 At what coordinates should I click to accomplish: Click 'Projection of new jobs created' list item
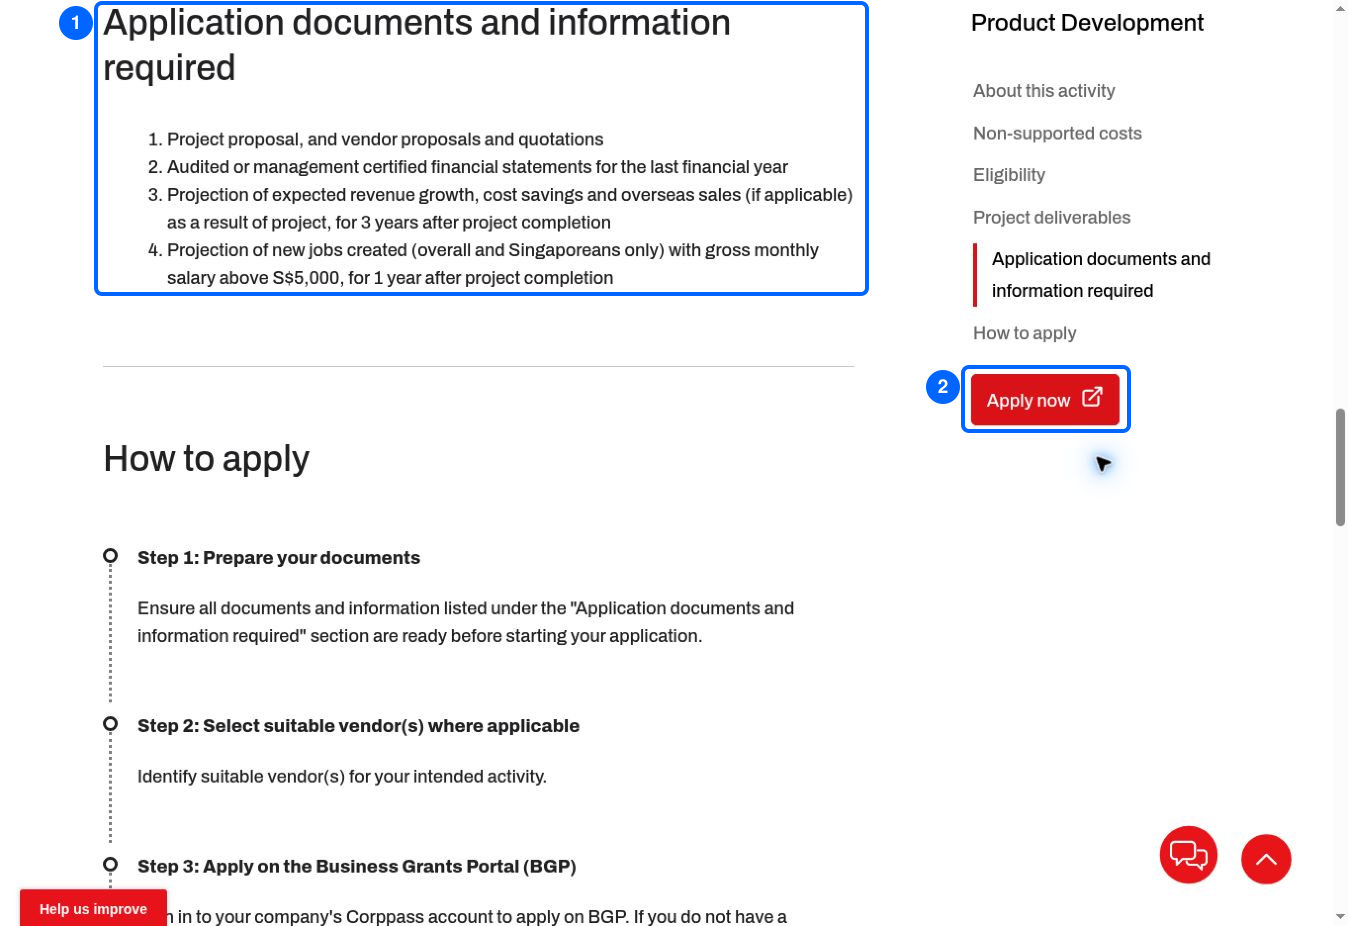[493, 264]
